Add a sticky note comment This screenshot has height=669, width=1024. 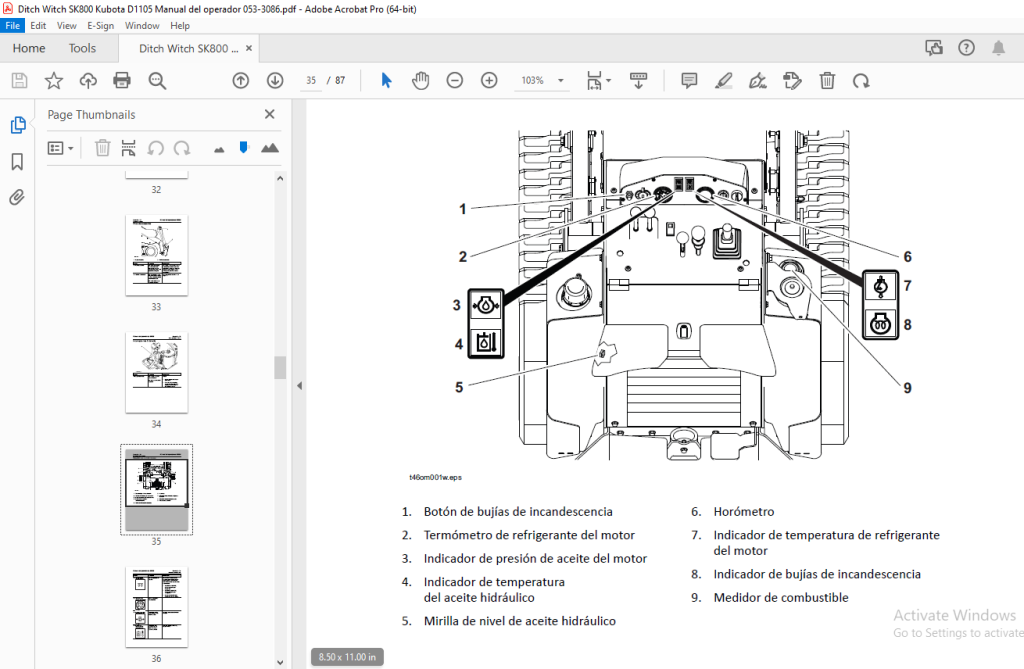click(689, 80)
